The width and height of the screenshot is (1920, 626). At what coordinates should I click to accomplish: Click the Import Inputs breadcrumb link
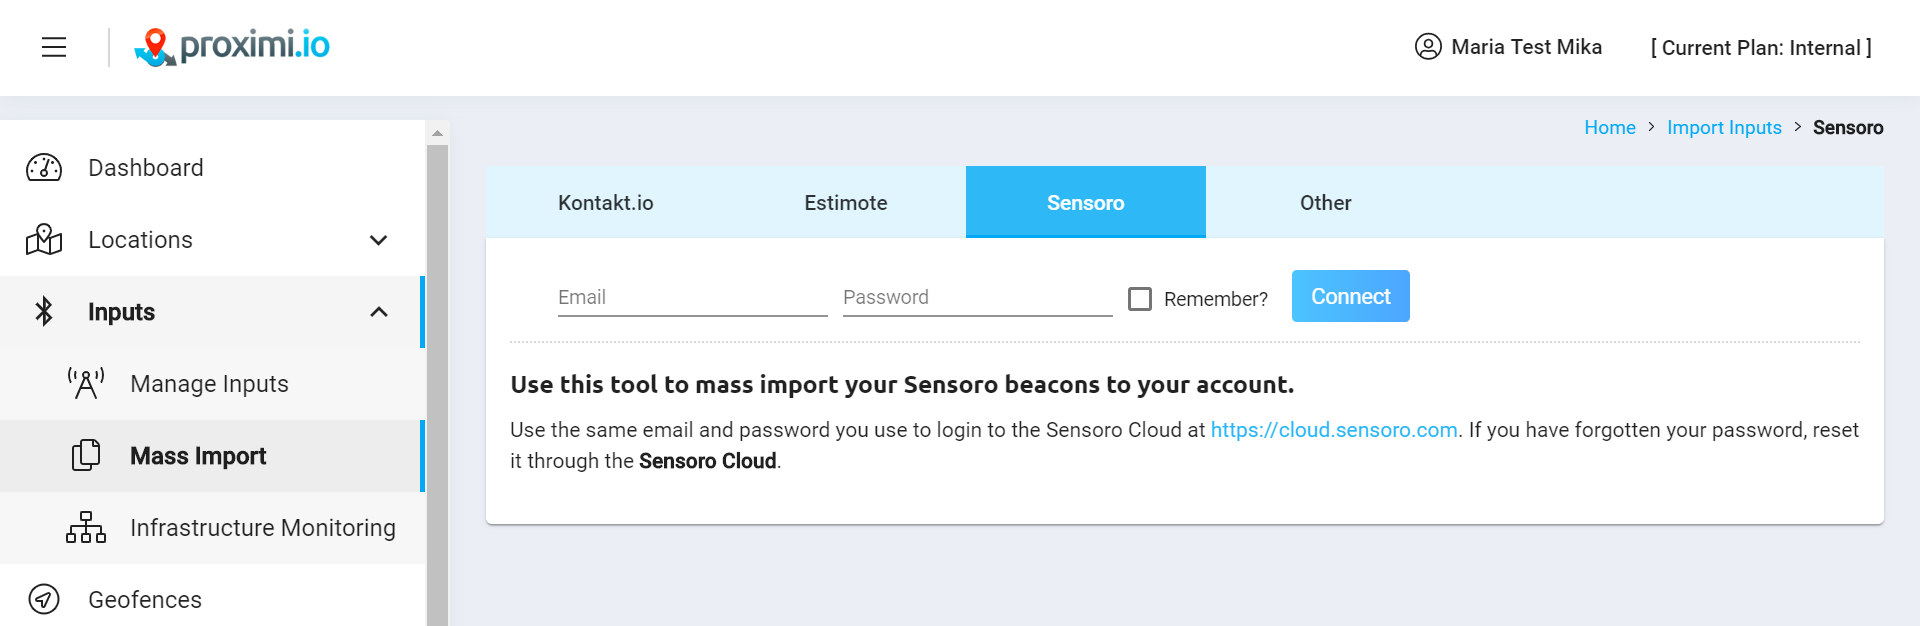pyautogui.click(x=1724, y=128)
